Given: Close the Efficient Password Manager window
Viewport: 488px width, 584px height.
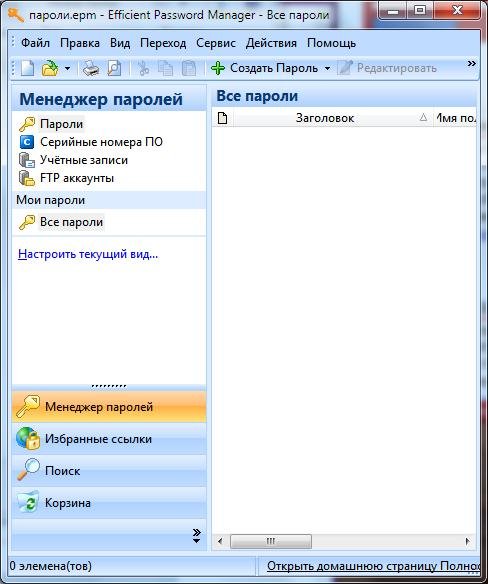Looking at the screenshot, I should tap(457, 11).
